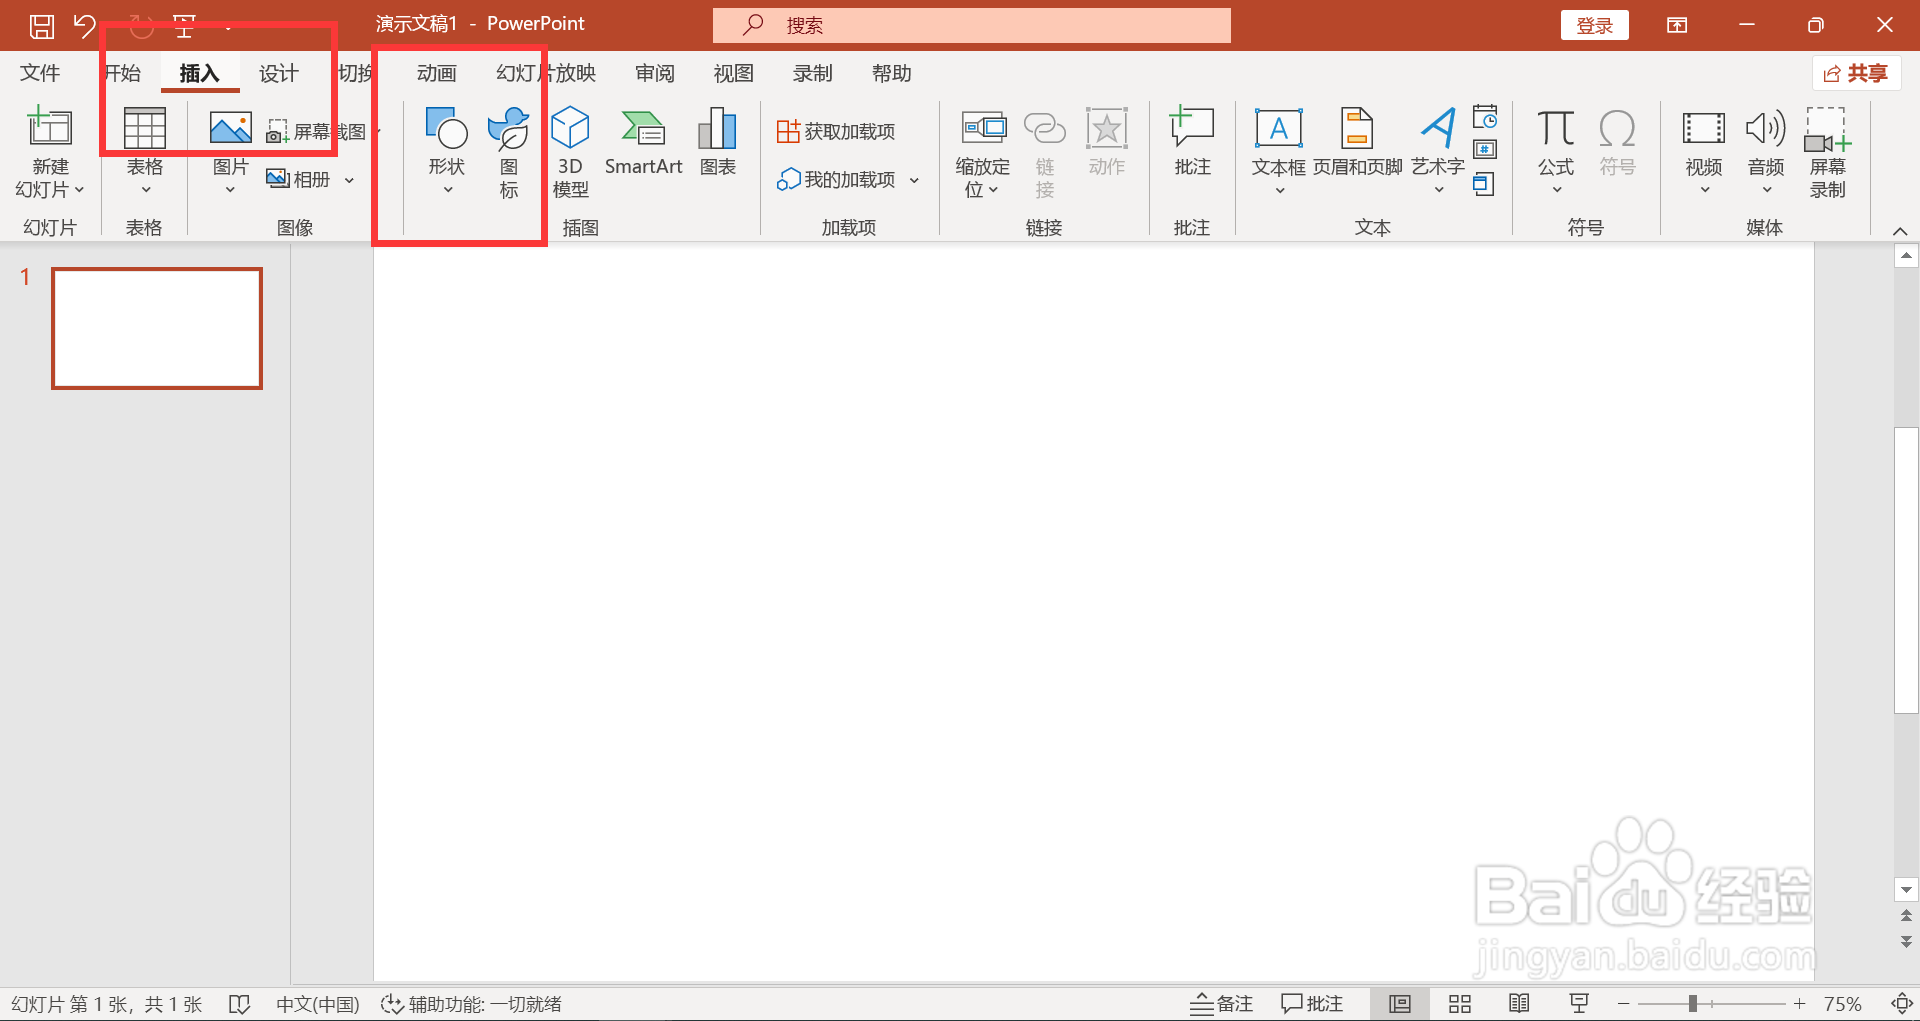Zoom out with minus button
Viewport: 1920px width, 1021px height.
(x=1623, y=1003)
